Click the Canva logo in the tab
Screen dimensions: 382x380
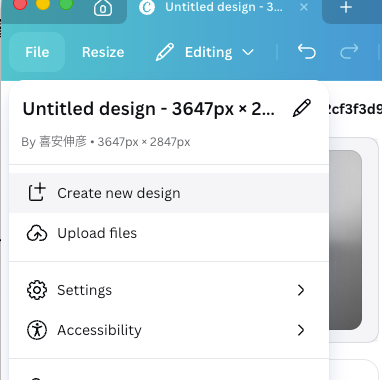147,7
